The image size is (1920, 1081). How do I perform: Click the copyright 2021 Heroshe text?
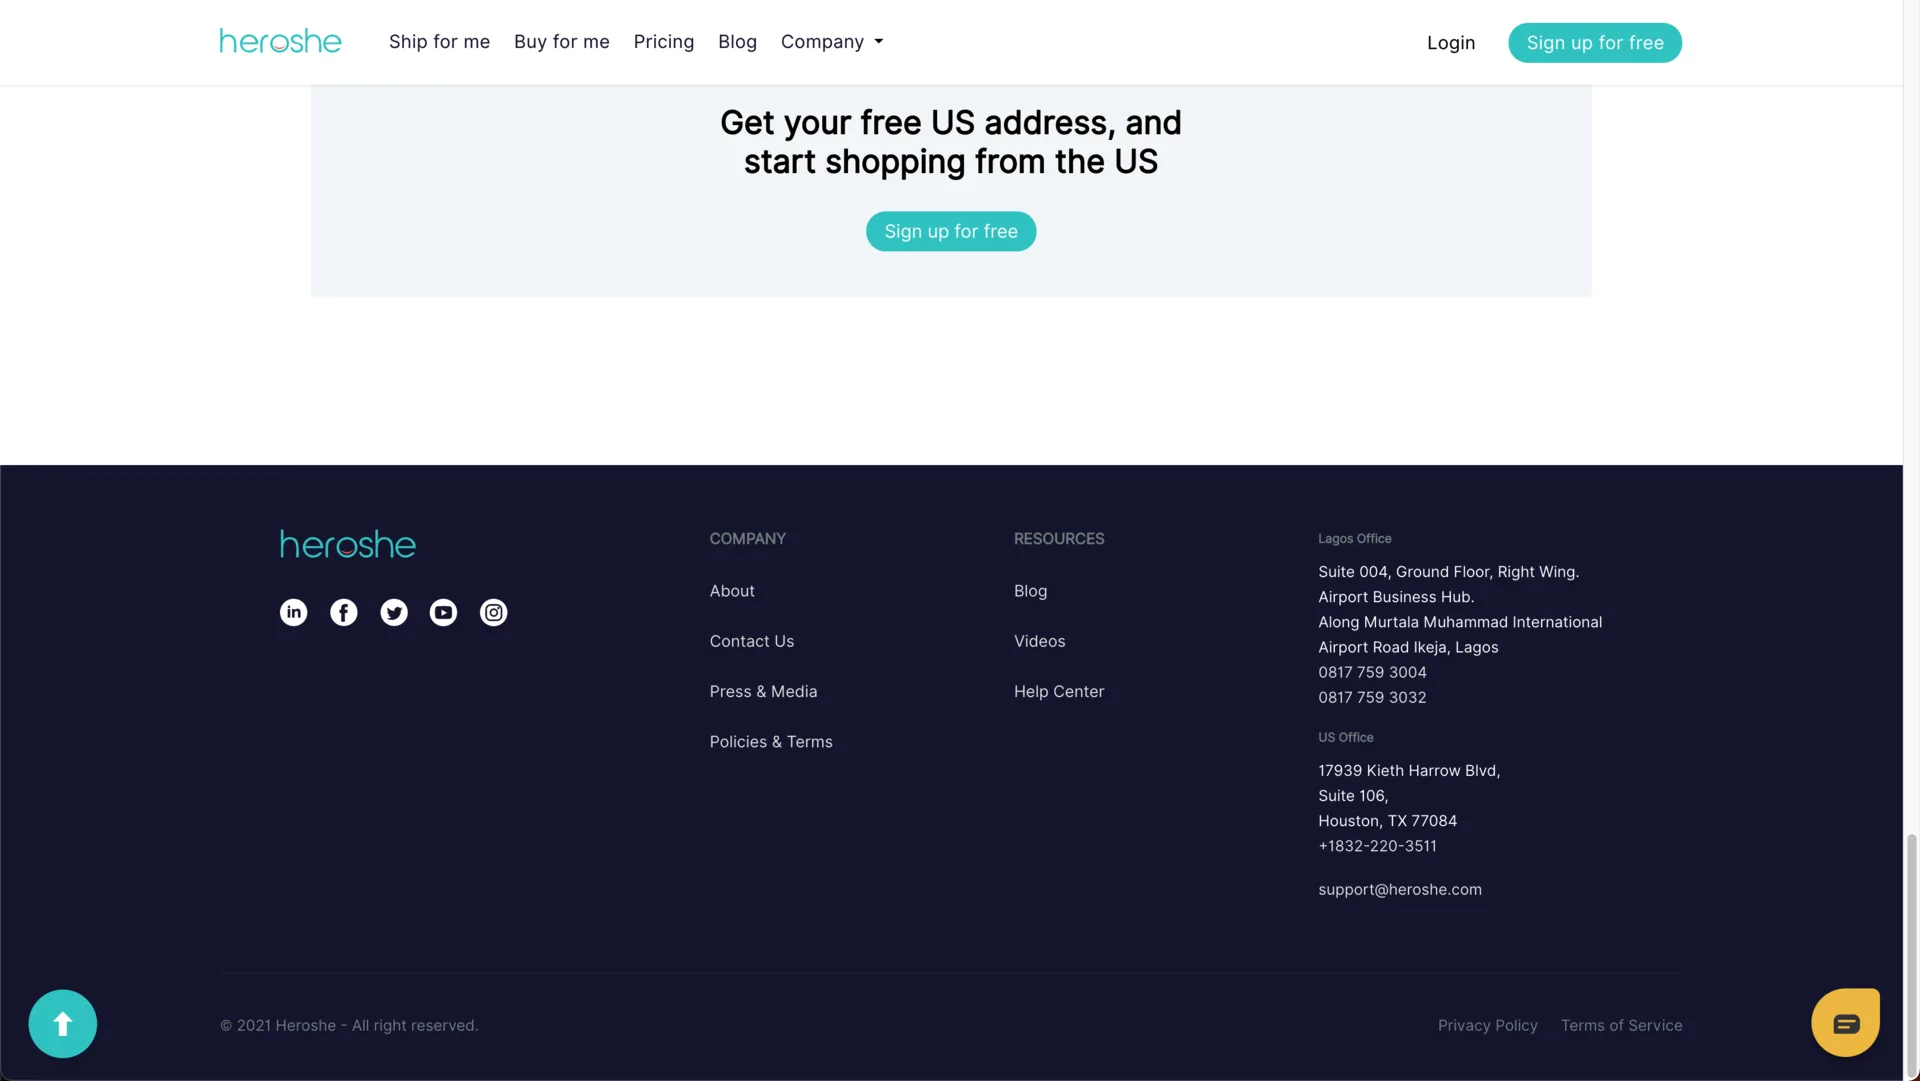click(x=349, y=1025)
